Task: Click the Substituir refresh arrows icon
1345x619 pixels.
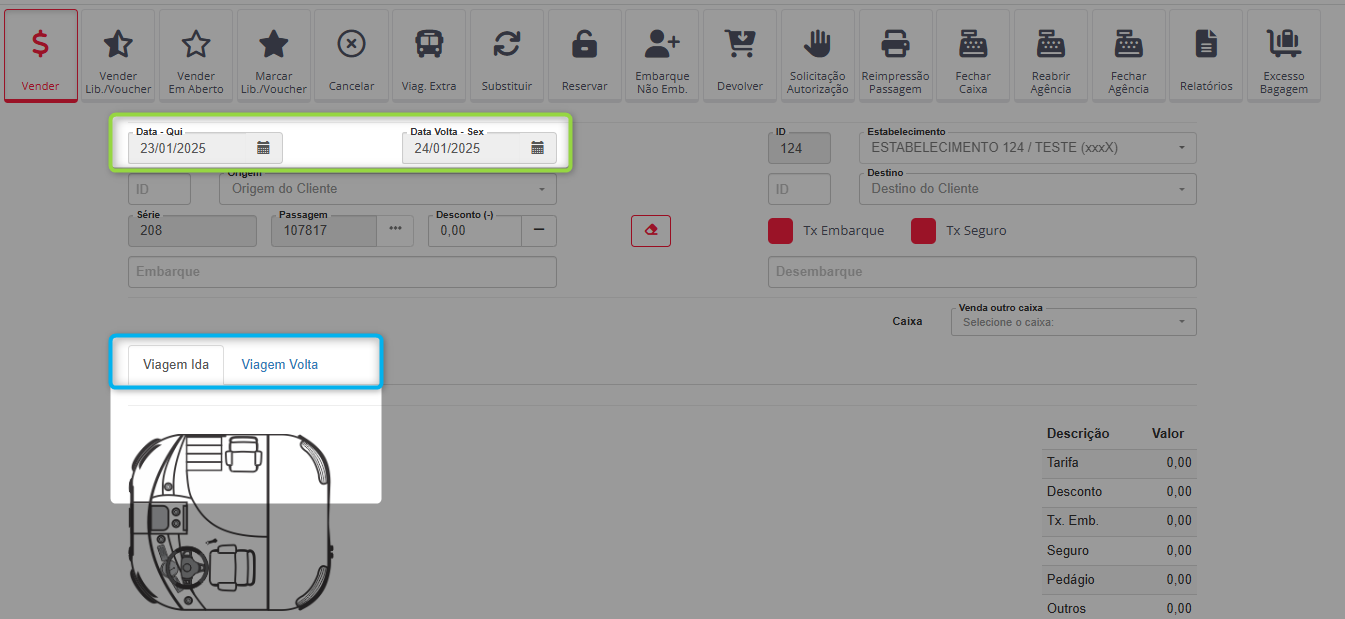Action: 507,44
